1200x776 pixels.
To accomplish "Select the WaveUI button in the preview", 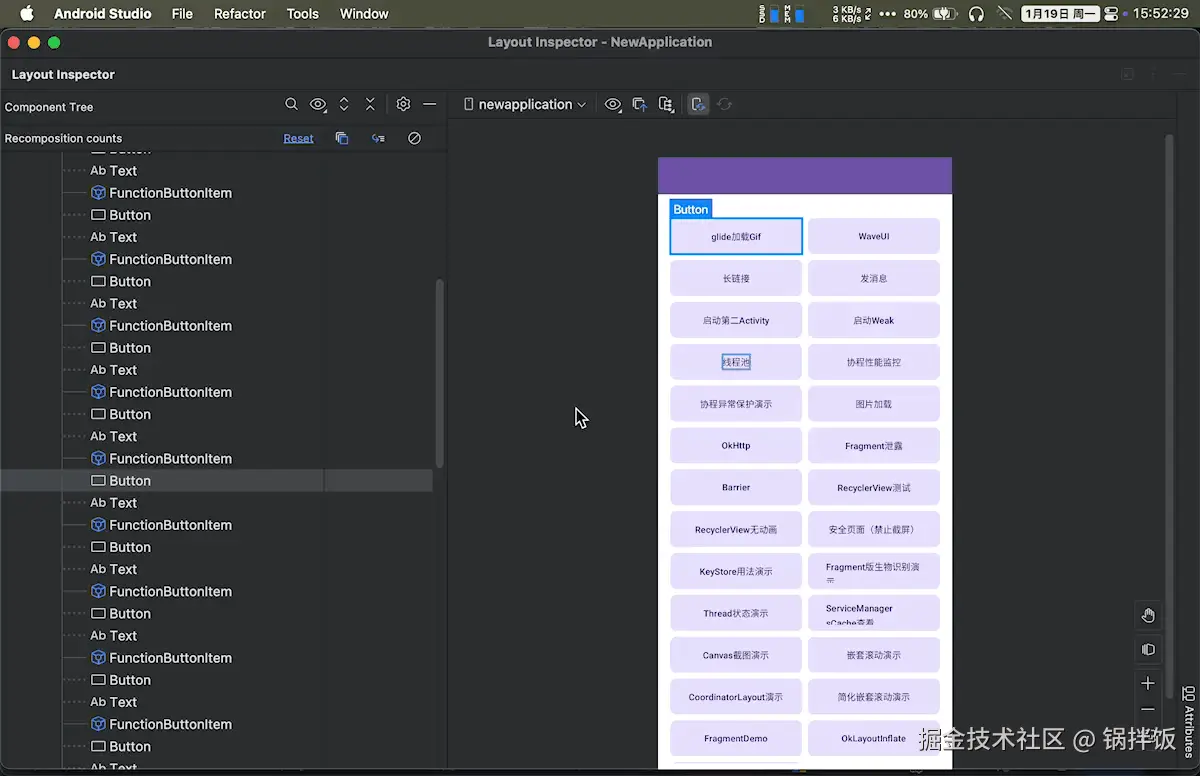I will 874,236.
